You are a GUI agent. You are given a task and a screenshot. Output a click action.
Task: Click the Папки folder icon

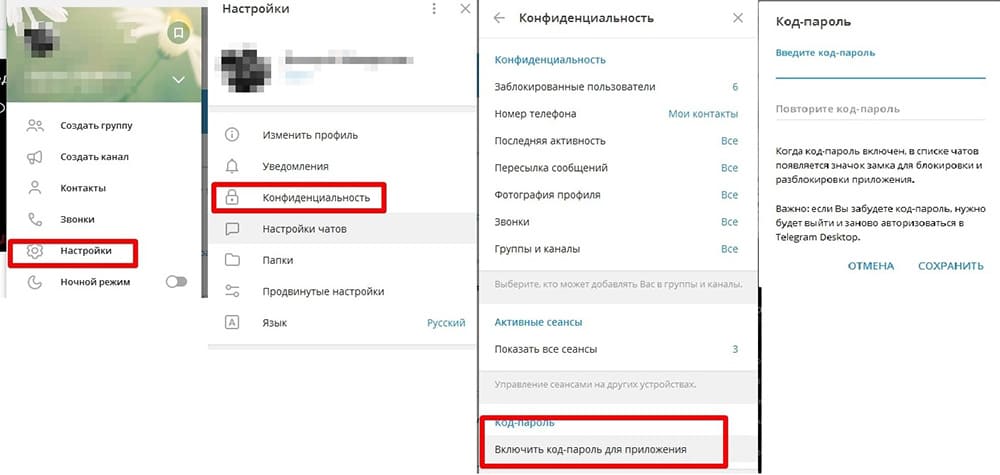point(232,260)
